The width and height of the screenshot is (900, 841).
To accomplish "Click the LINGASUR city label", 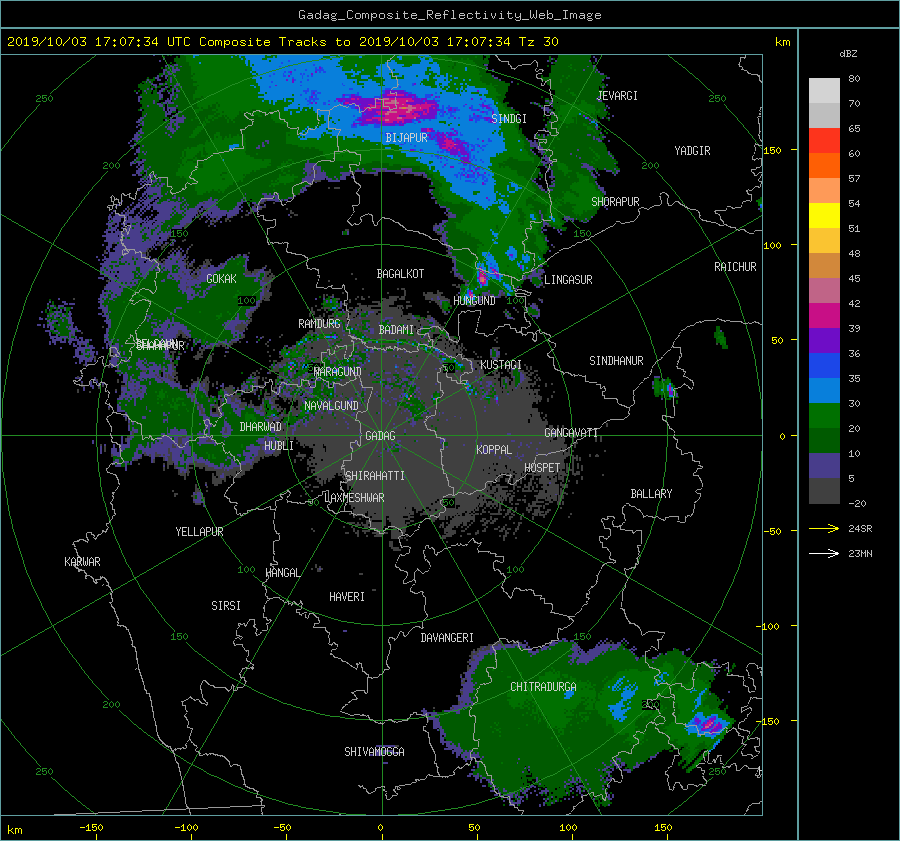I will 568,280.
